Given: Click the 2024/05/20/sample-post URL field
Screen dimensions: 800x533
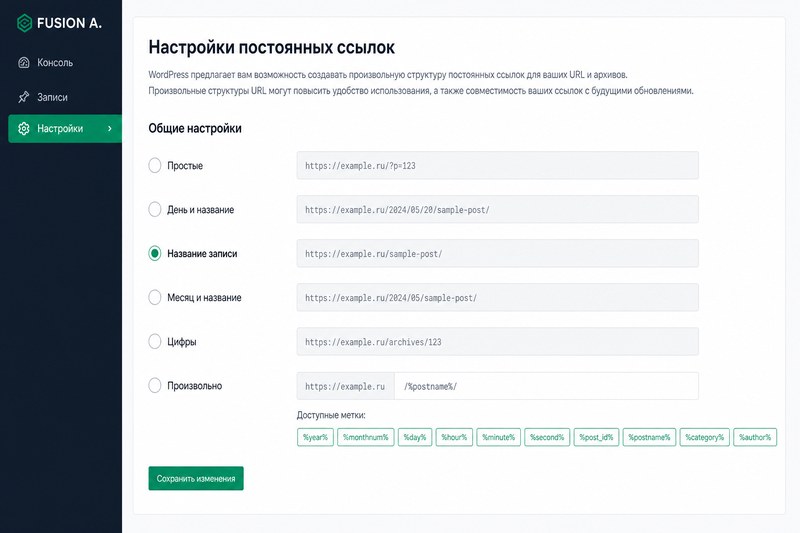Looking at the screenshot, I should (497, 209).
